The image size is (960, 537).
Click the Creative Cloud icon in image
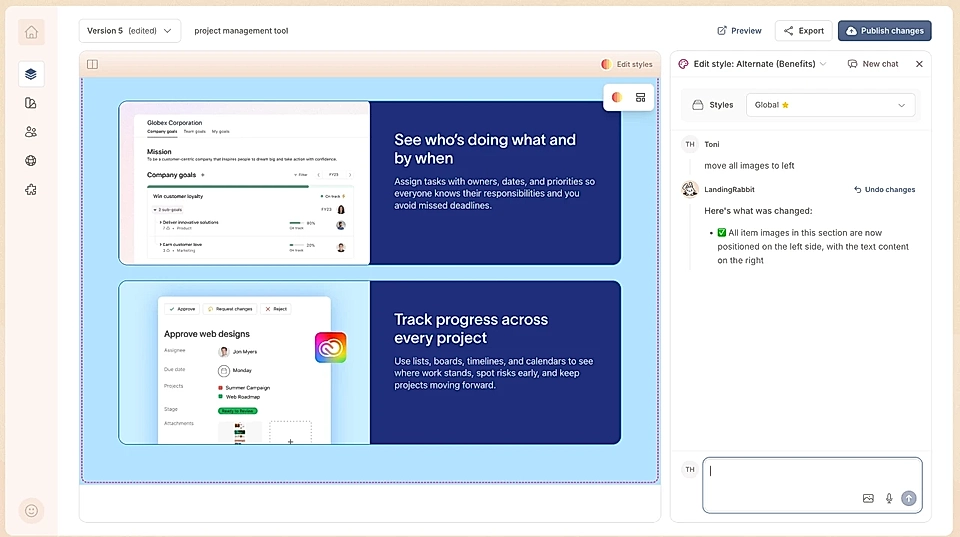331,347
